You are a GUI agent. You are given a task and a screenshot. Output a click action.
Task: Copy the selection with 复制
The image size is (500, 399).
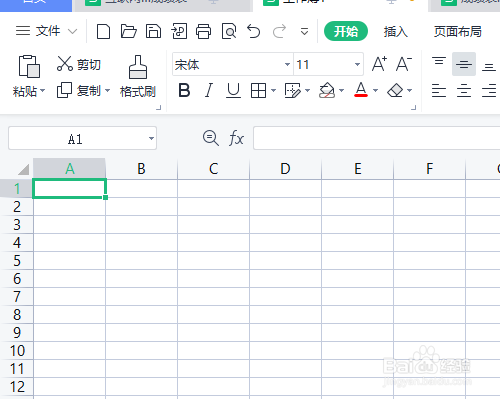coord(79,90)
